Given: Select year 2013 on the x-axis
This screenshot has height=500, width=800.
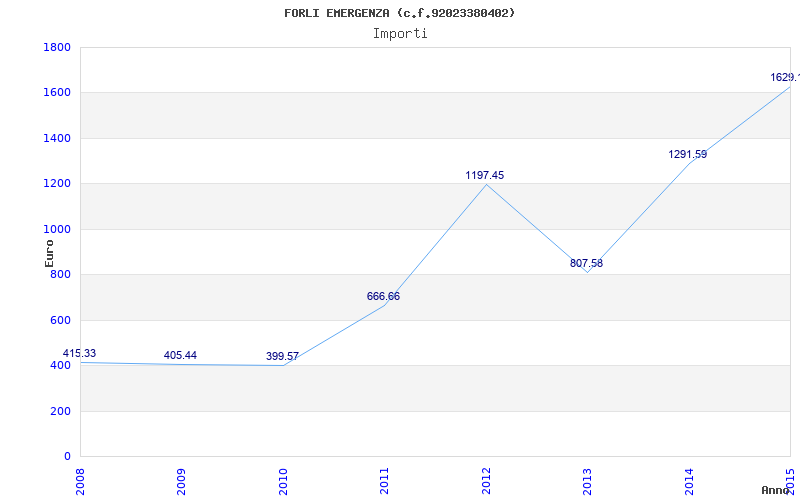Looking at the screenshot, I should click(x=587, y=480).
